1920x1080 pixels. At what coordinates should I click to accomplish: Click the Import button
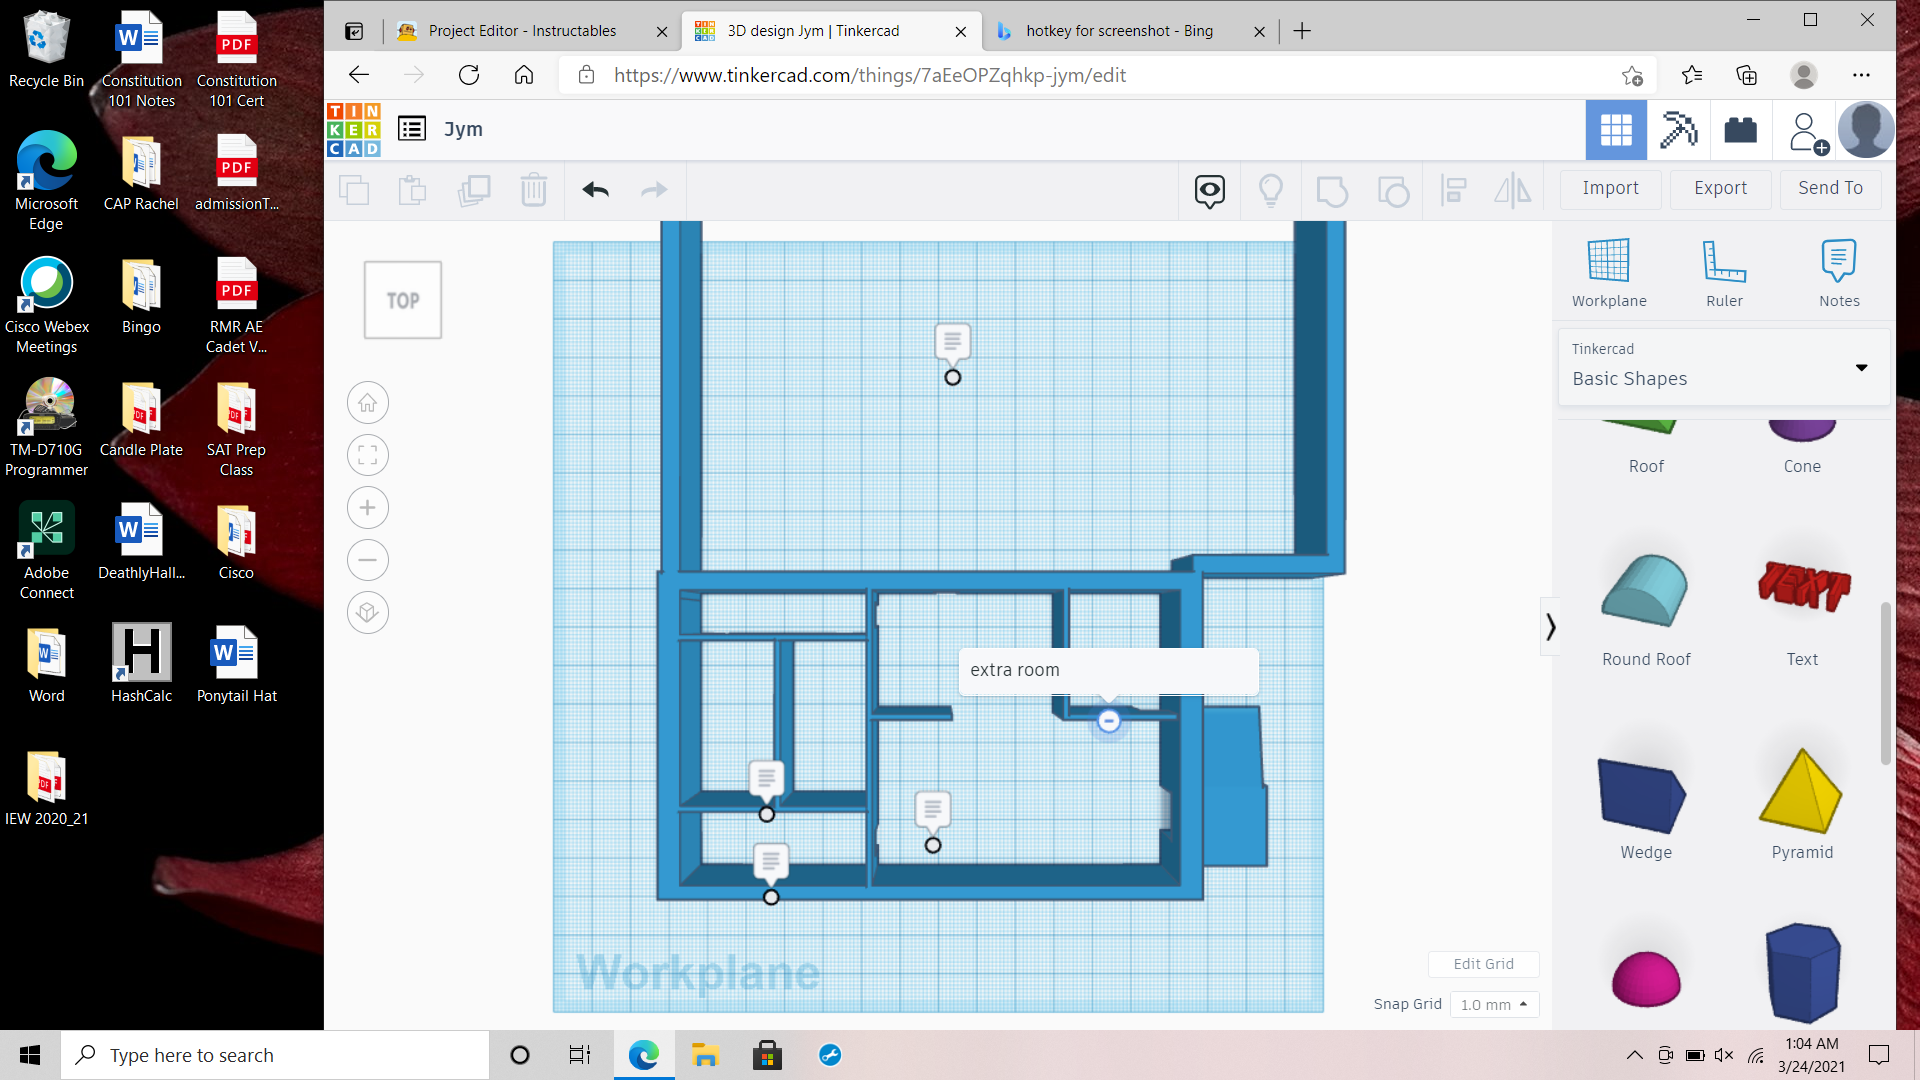click(1610, 188)
